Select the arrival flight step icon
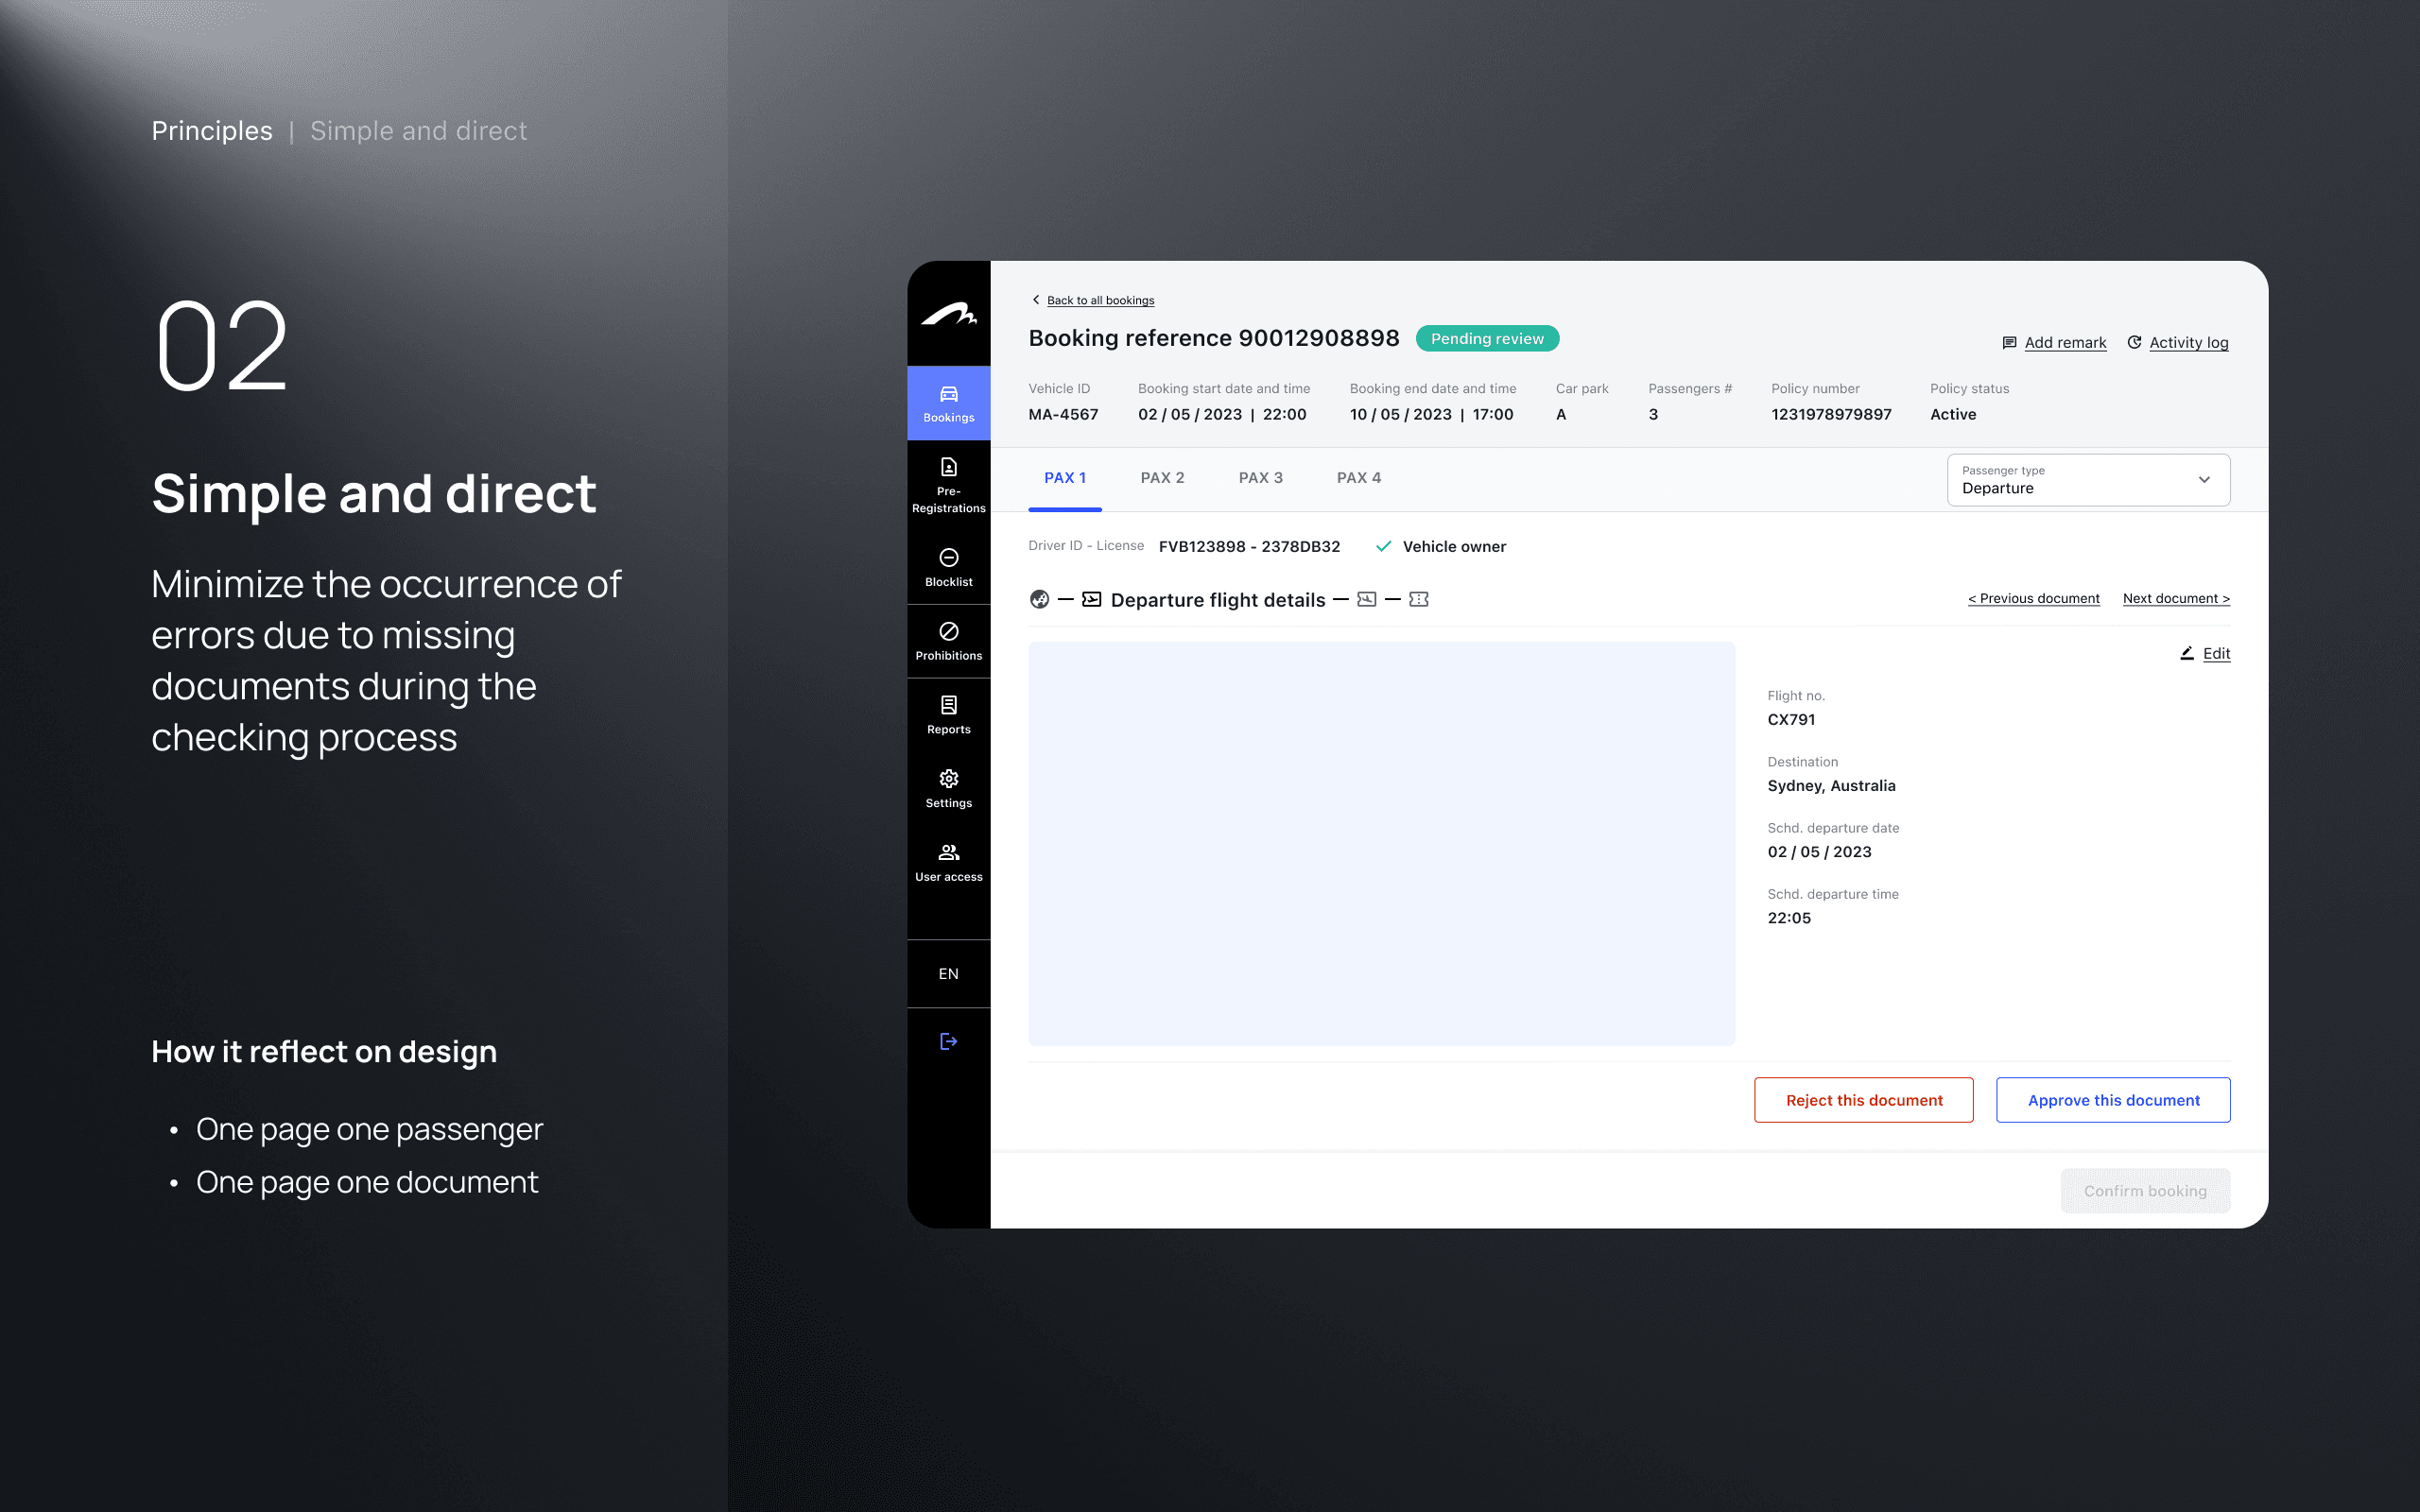The width and height of the screenshot is (2420, 1512). (1366, 599)
